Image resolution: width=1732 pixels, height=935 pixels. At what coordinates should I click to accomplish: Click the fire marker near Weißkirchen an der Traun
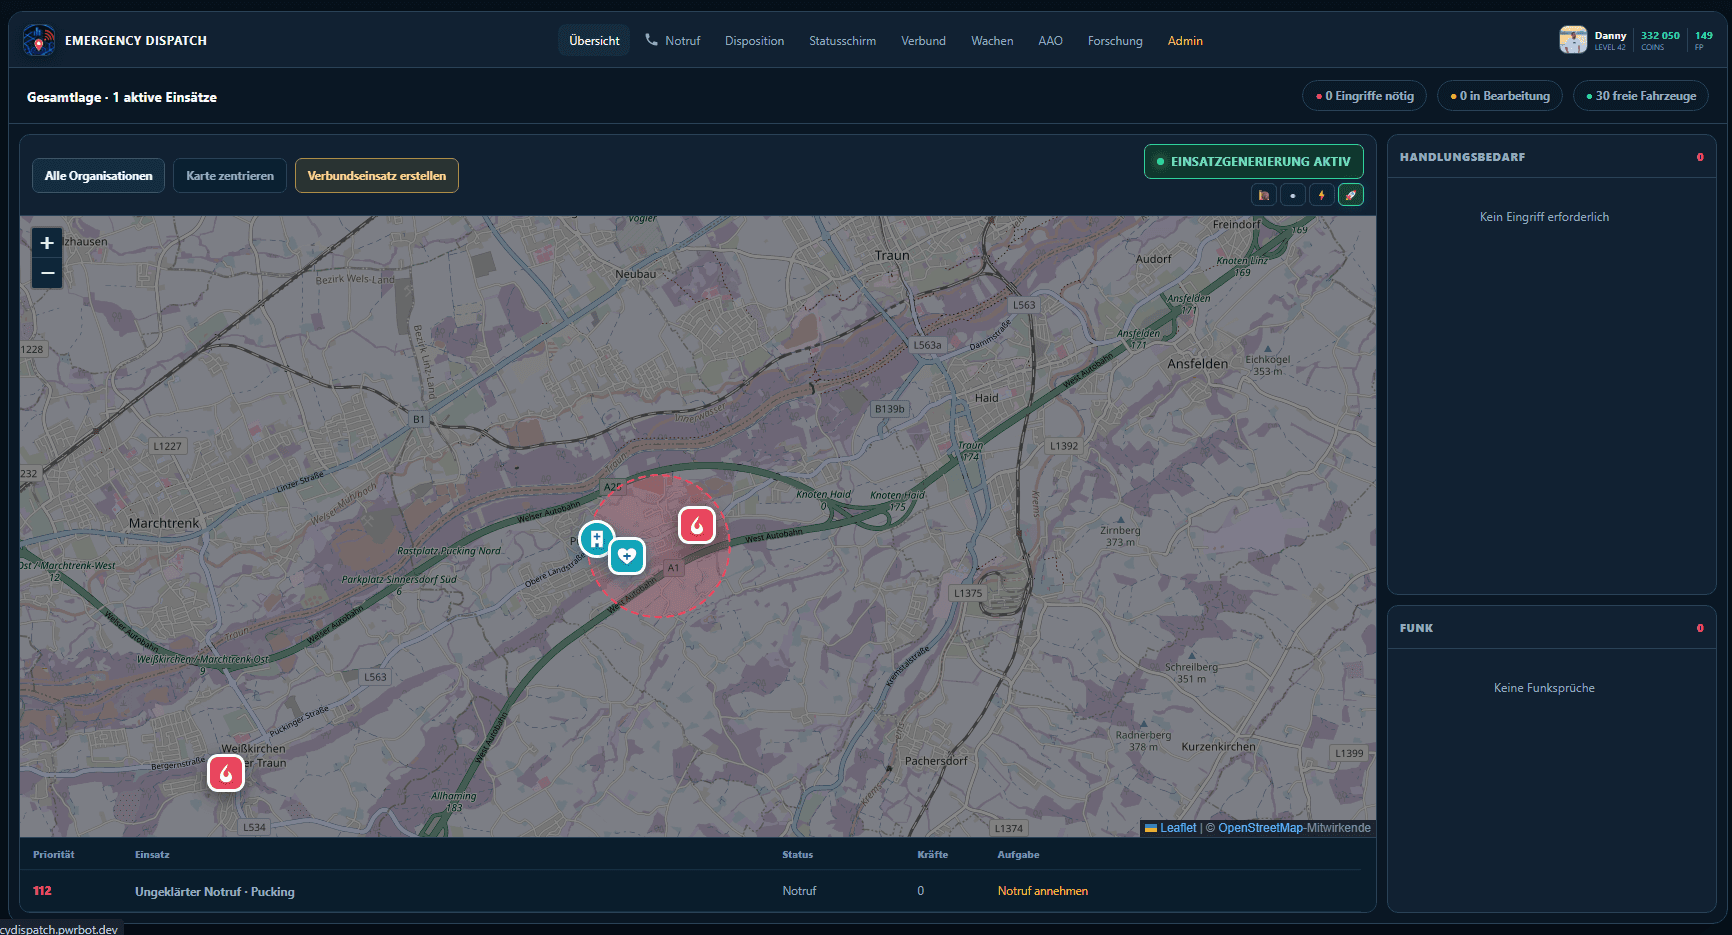pyautogui.click(x=226, y=773)
